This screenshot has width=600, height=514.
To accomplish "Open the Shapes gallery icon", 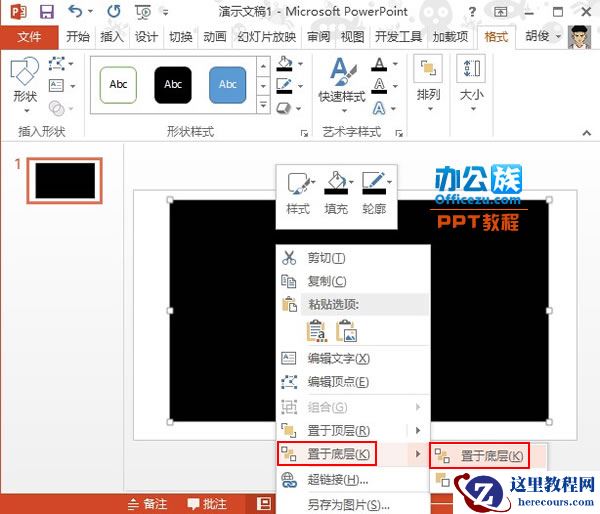I will [x=24, y=71].
